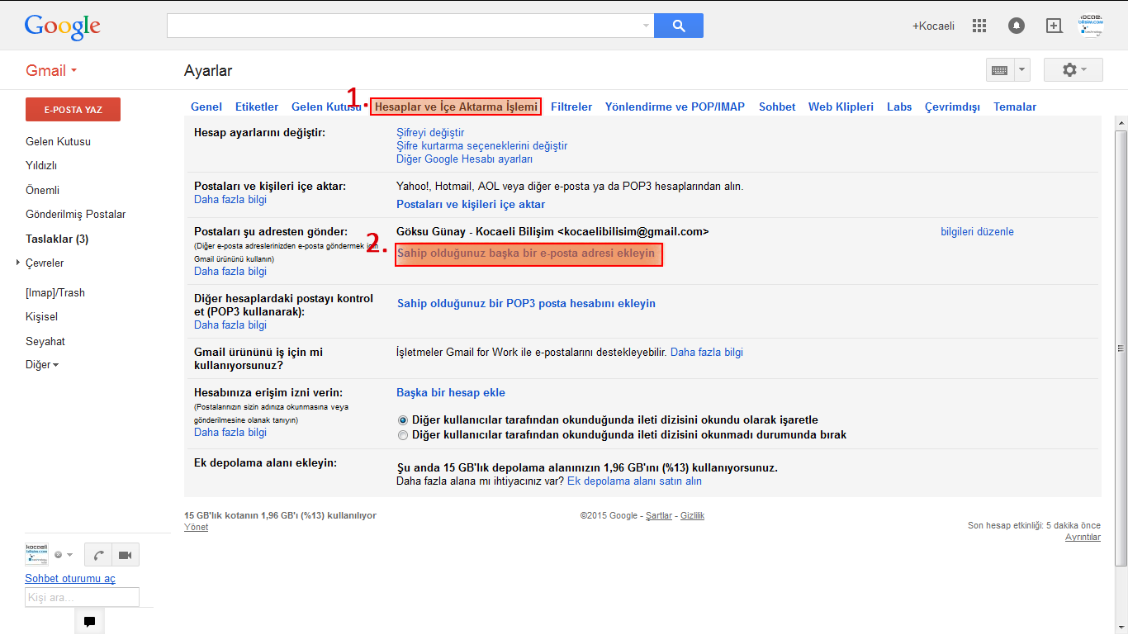Switch to the Etiketler tab

pos(256,107)
